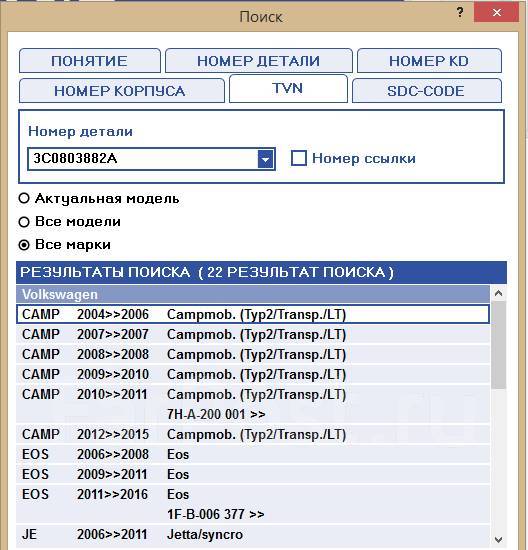Click the results list scroll down arrow
The image size is (528, 550).
499,539
